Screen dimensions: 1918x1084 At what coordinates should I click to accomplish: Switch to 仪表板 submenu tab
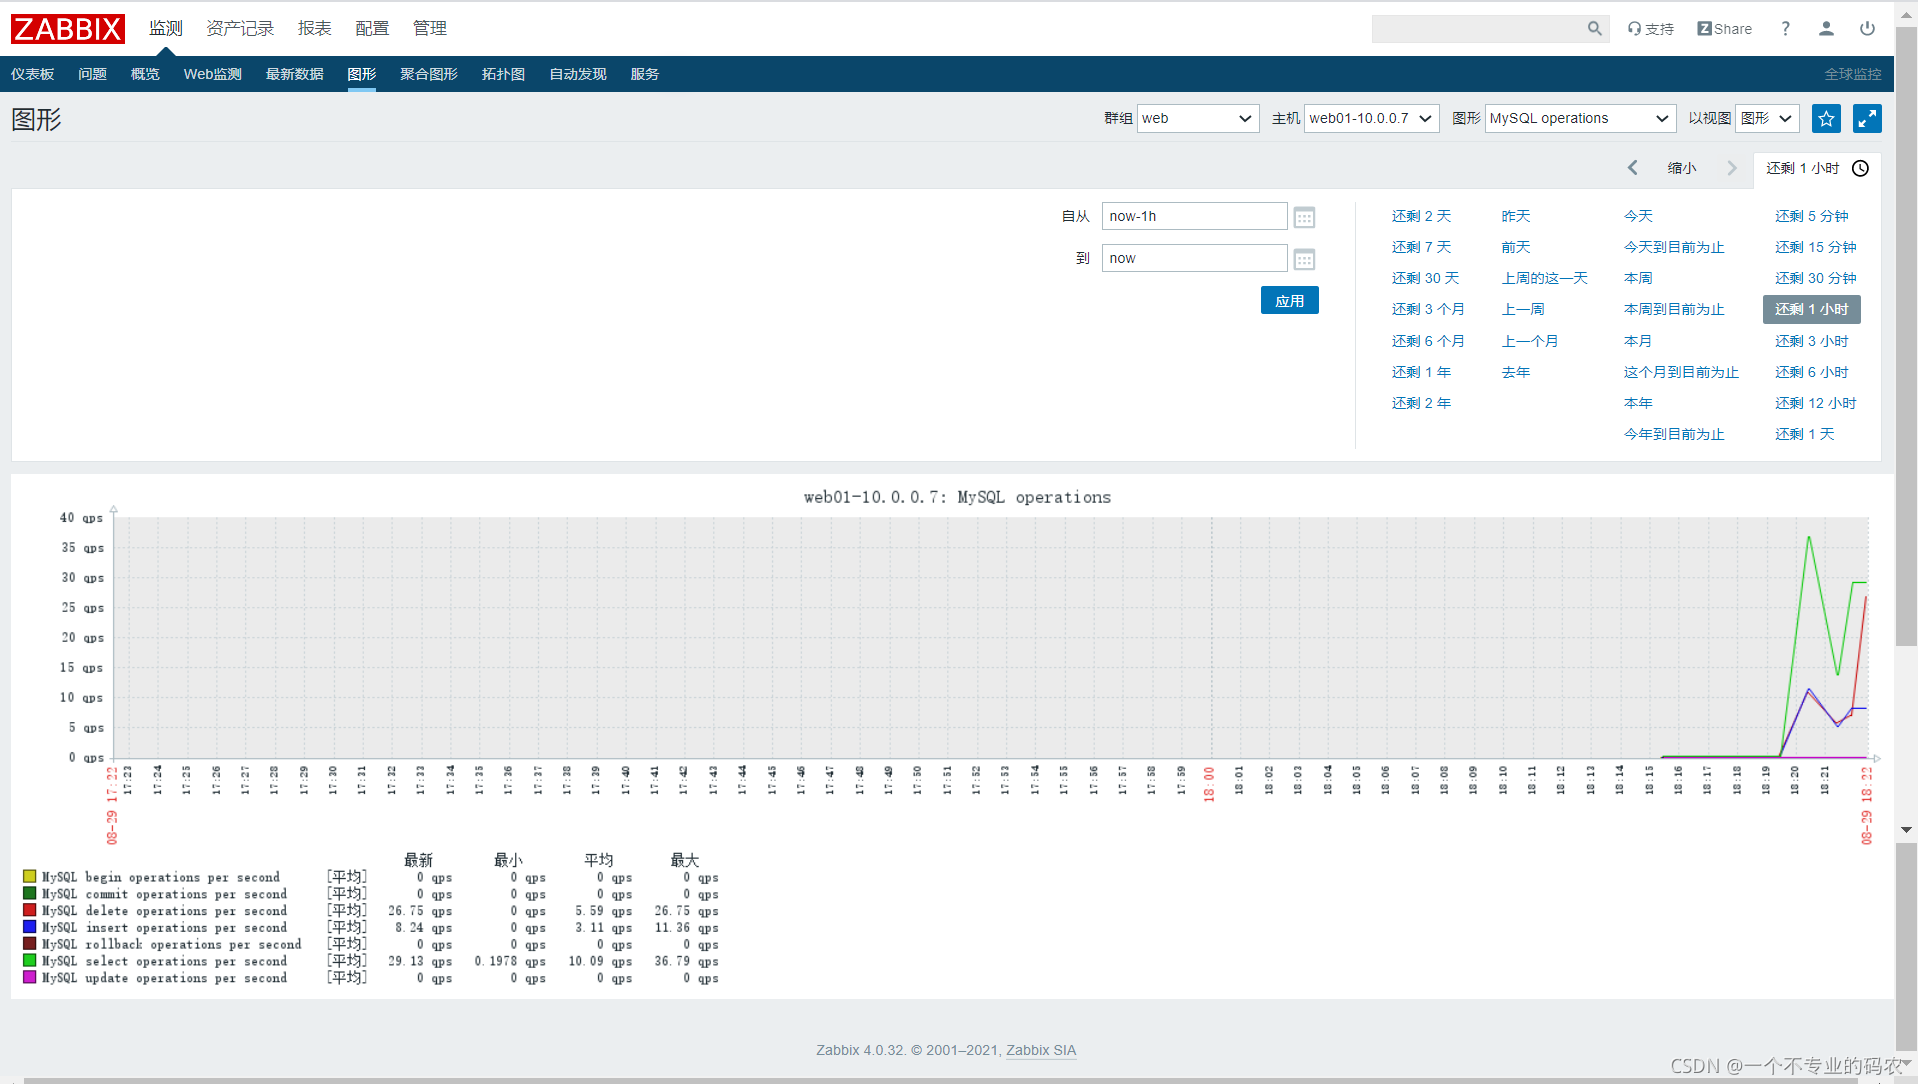tap(33, 74)
